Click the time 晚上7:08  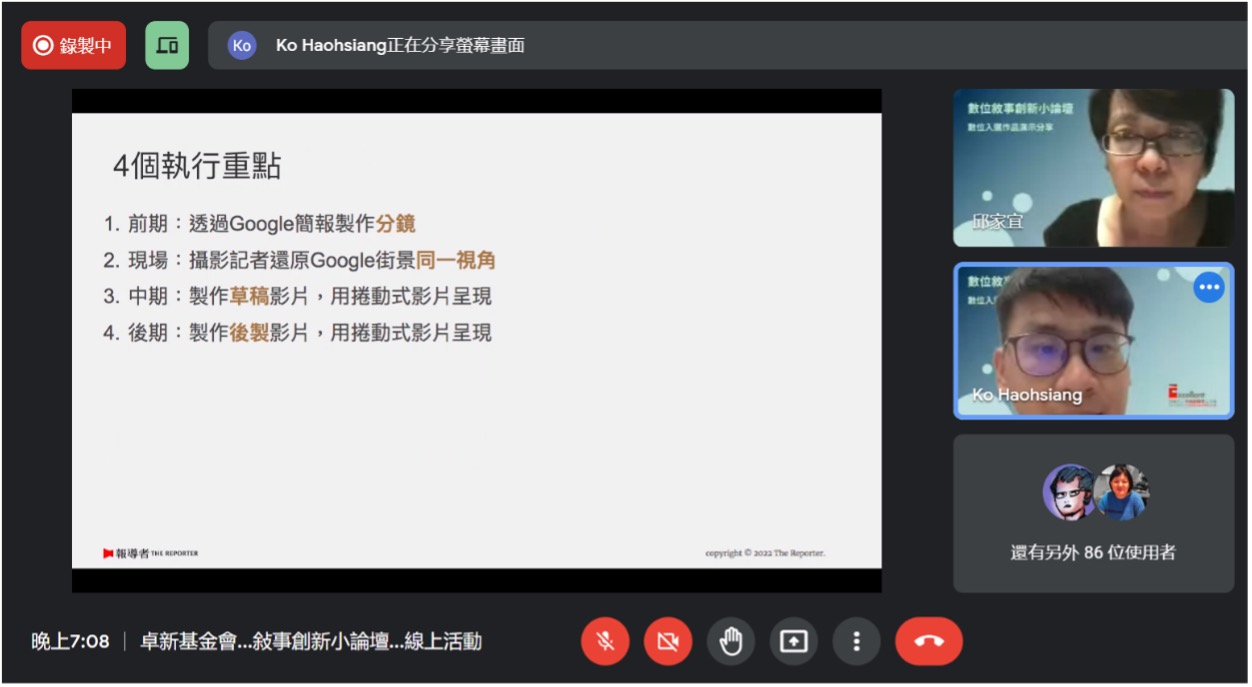pos(70,641)
